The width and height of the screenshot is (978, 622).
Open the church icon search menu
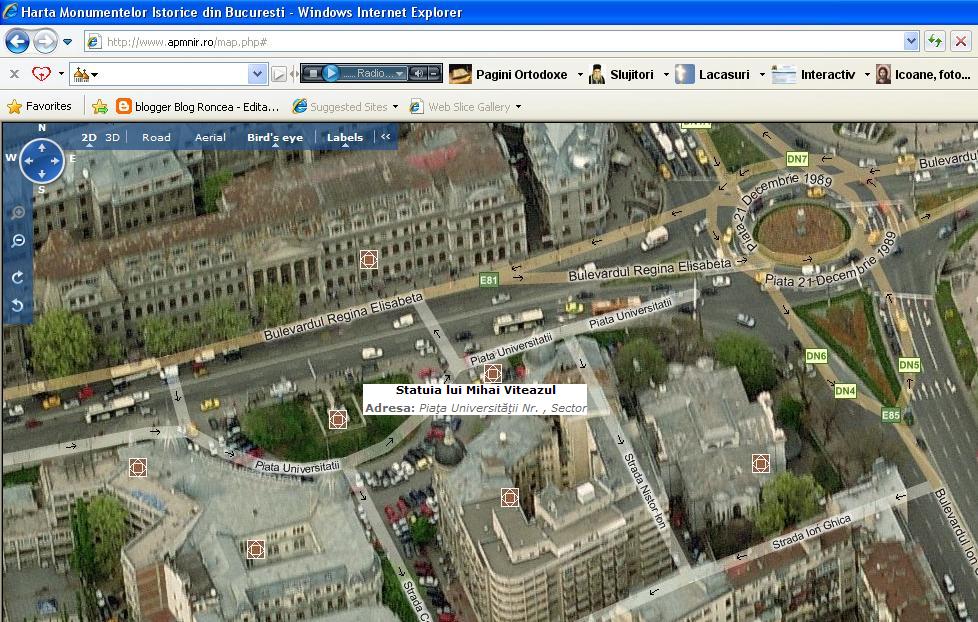pos(86,75)
